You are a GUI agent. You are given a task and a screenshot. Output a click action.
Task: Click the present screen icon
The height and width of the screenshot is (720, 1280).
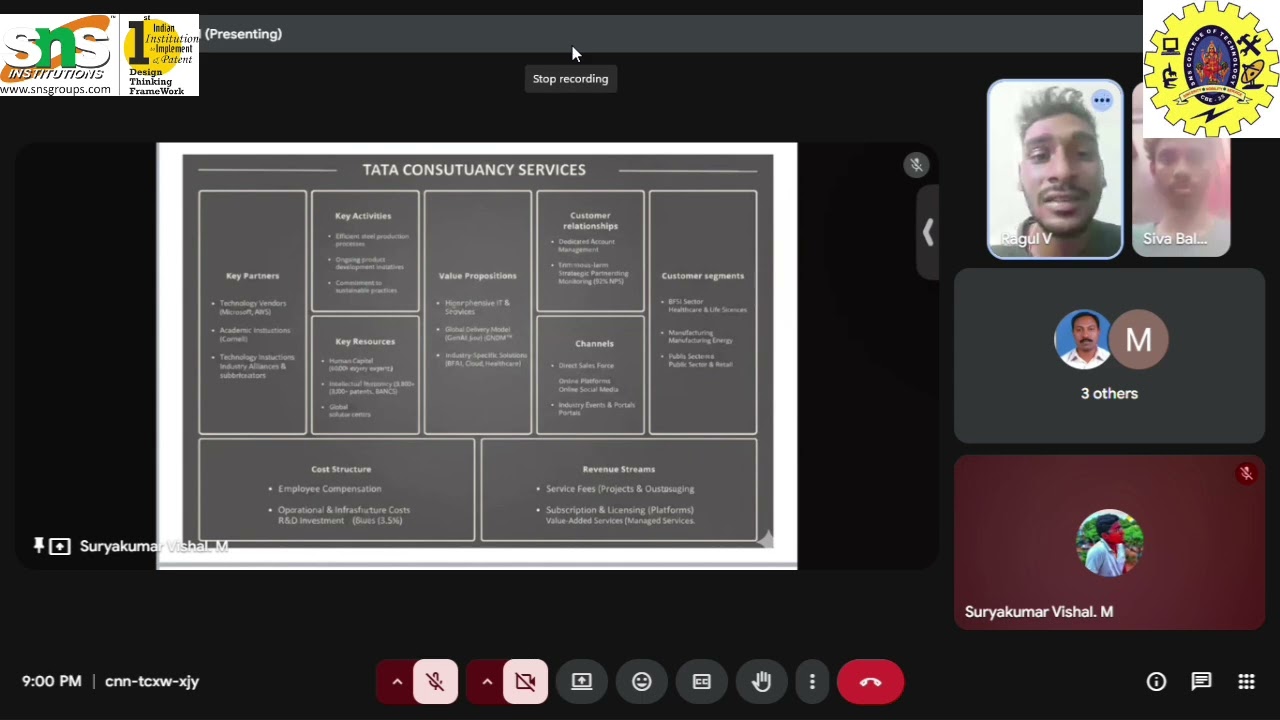tap(581, 682)
